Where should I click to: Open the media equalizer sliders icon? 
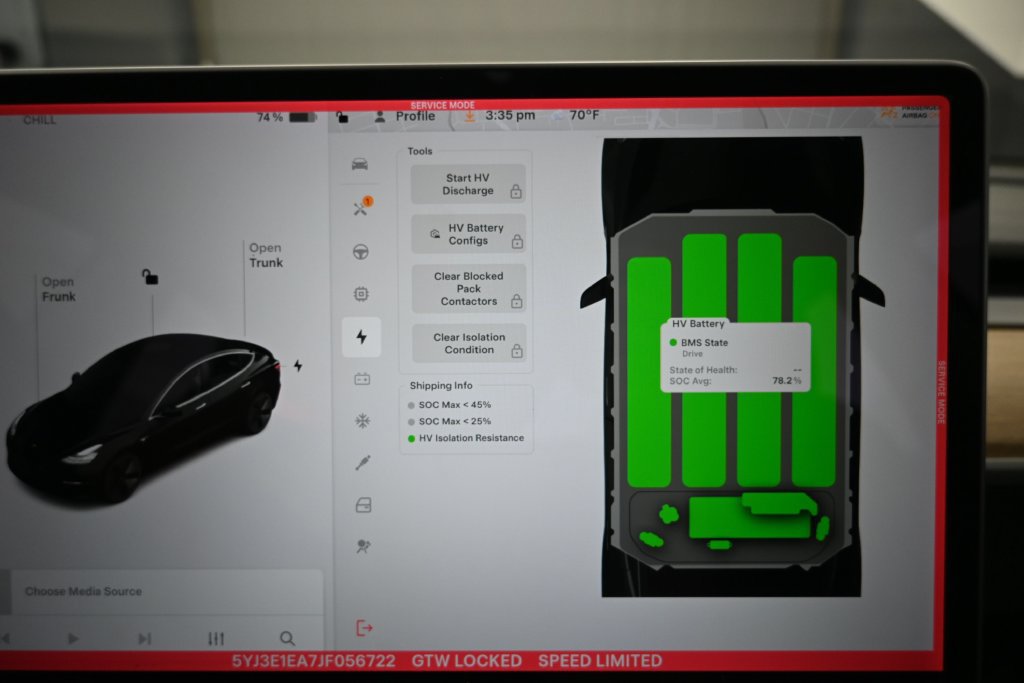point(216,638)
